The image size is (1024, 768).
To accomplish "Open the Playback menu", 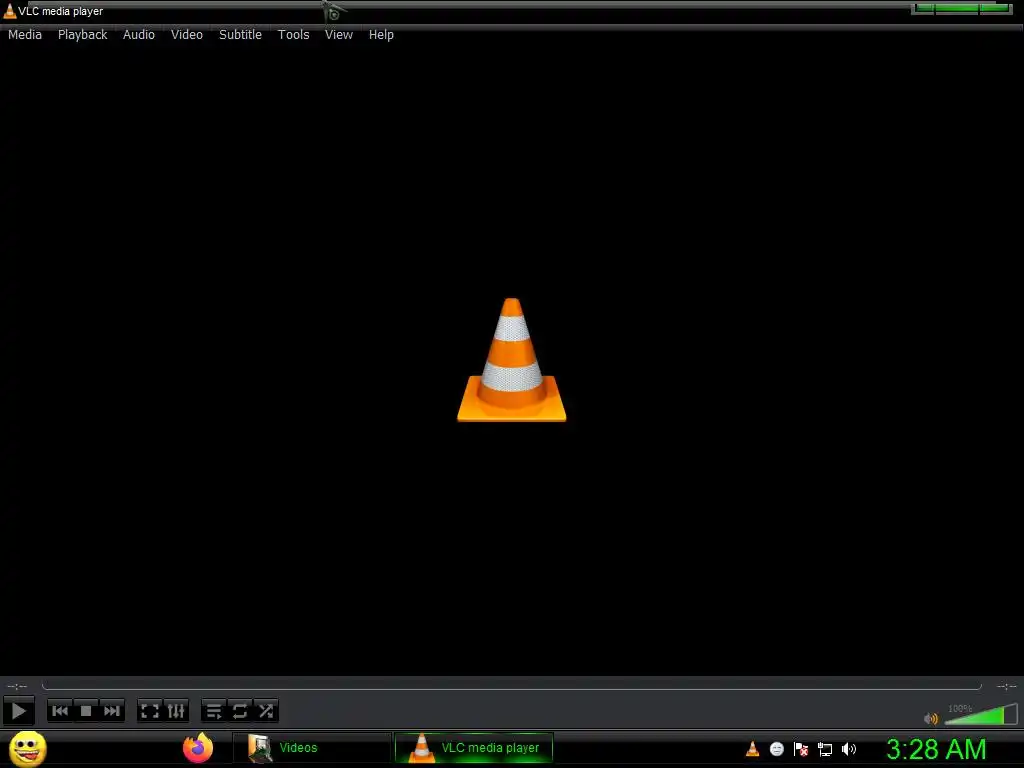I will pos(82,35).
